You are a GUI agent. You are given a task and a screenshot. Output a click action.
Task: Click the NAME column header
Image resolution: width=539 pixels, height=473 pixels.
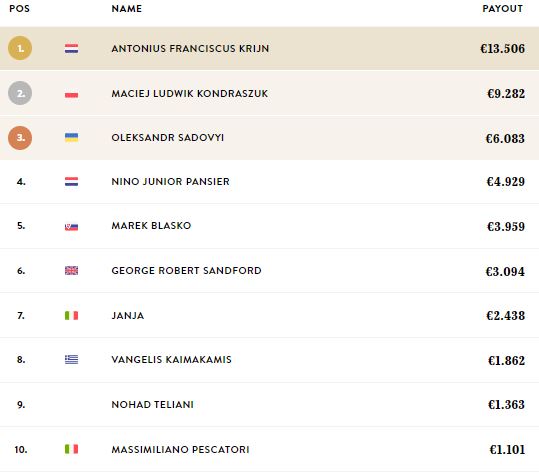click(126, 9)
